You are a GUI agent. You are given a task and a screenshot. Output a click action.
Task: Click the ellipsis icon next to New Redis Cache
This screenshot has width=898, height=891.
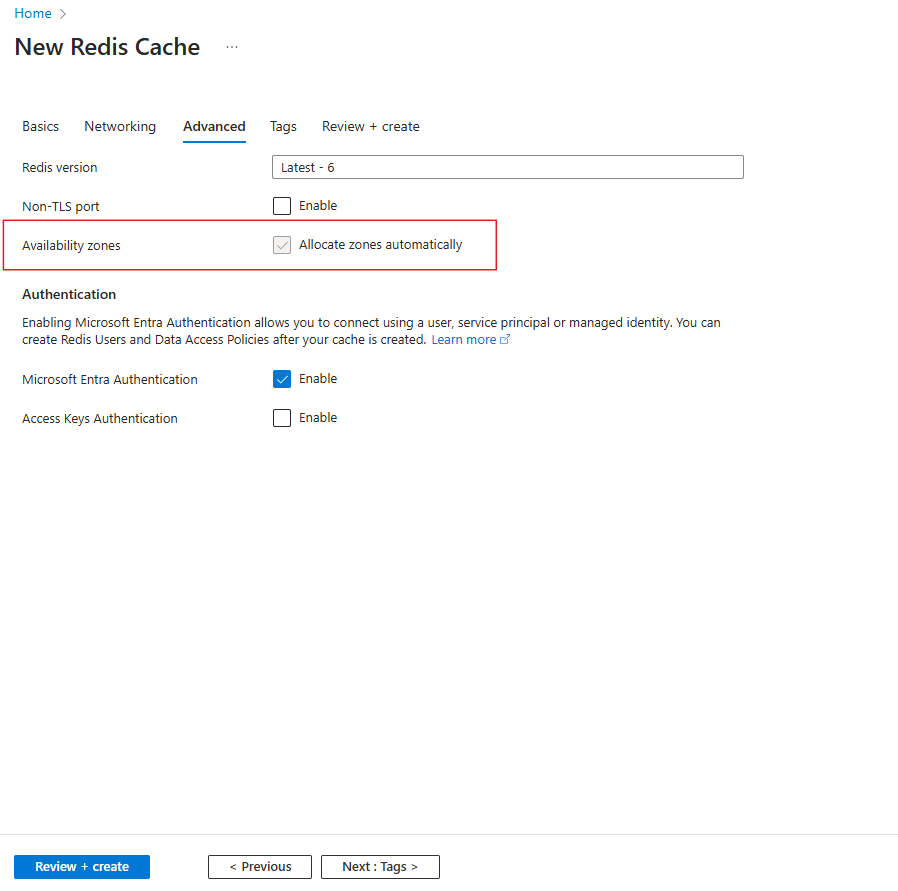coord(232,46)
